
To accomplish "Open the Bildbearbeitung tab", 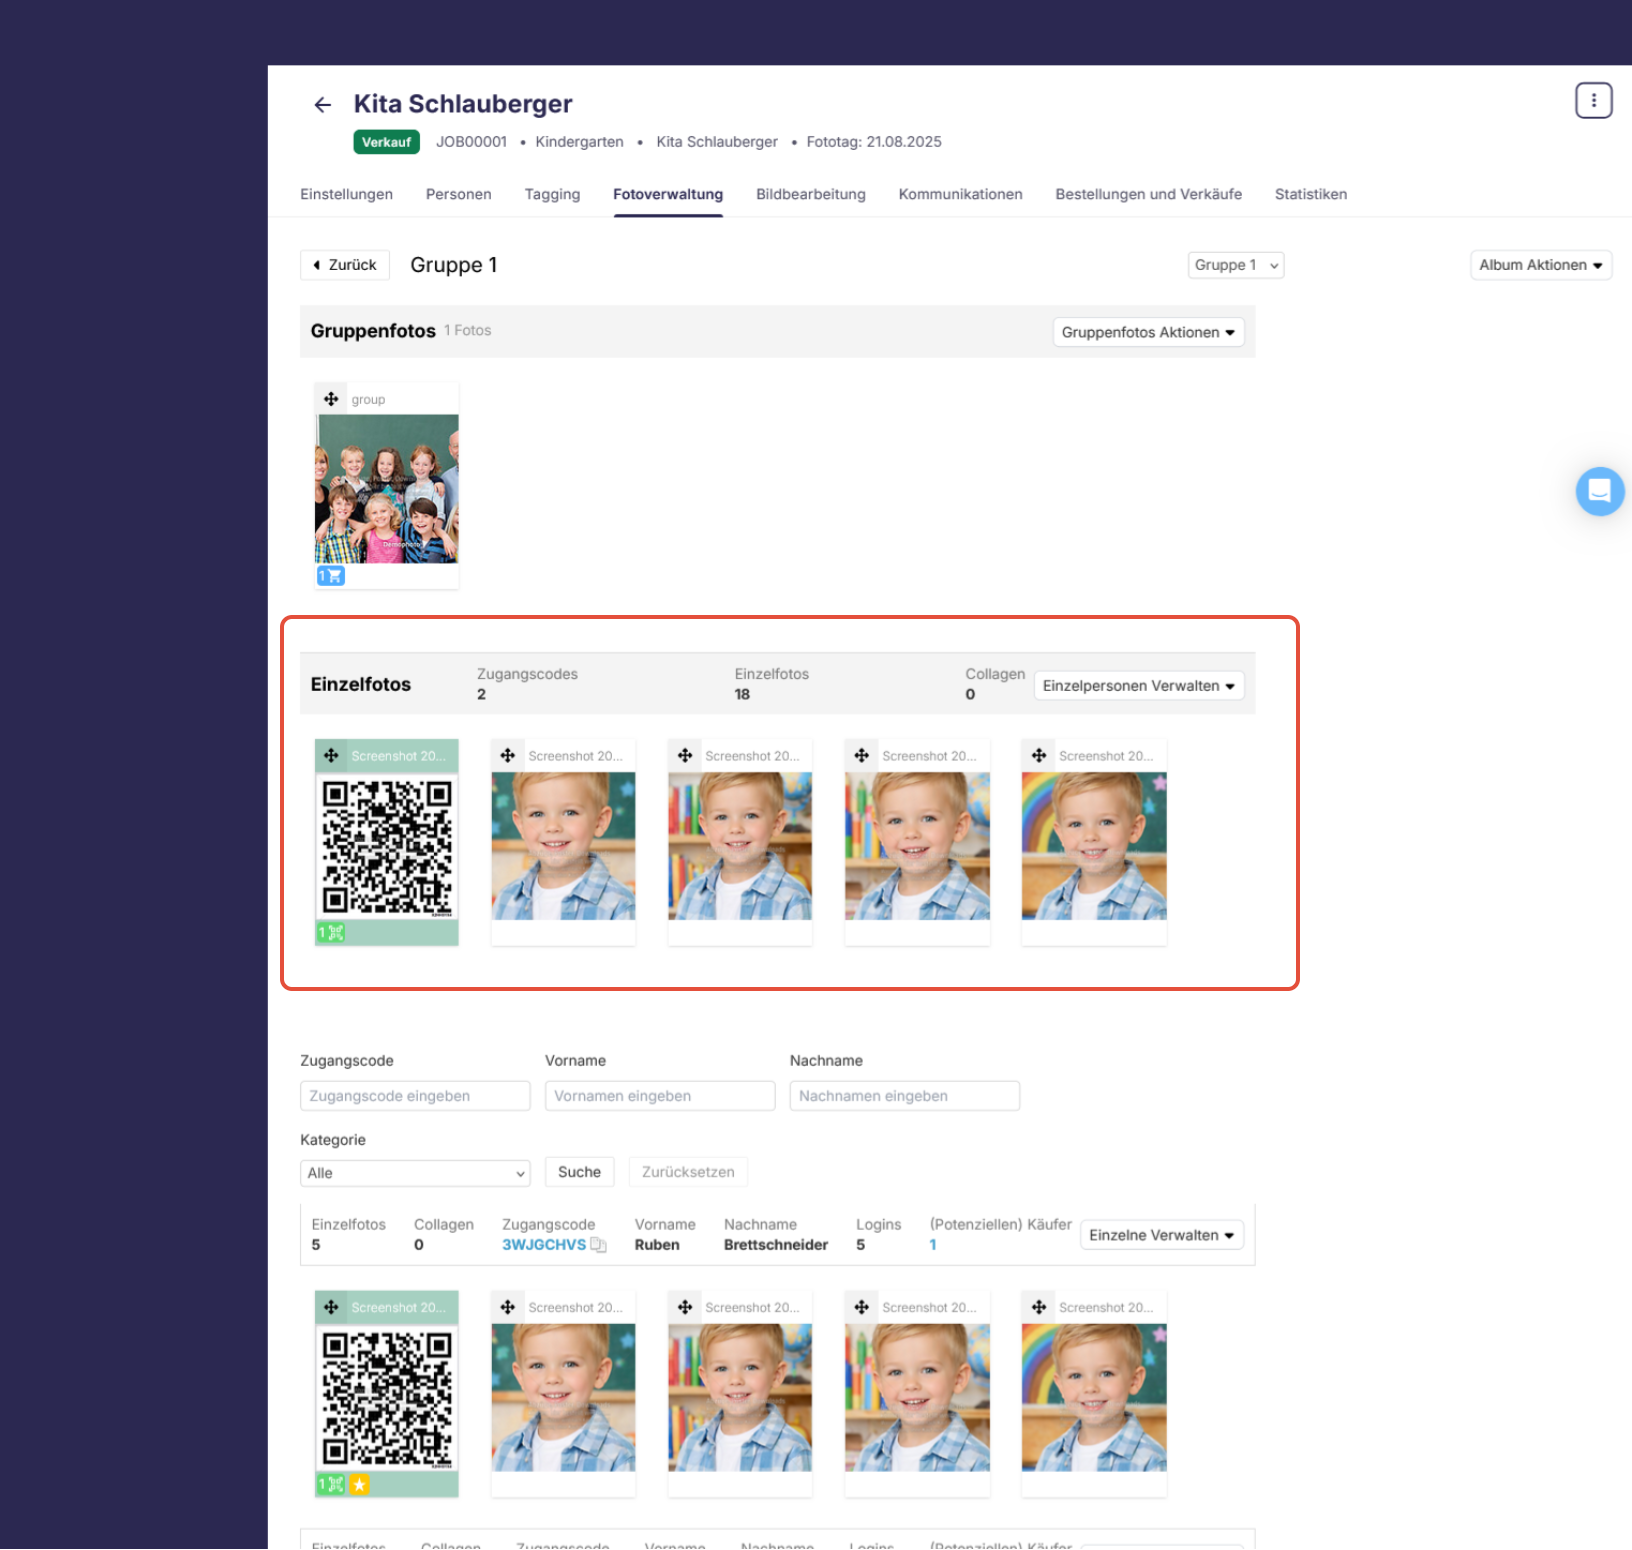I will coord(811,194).
